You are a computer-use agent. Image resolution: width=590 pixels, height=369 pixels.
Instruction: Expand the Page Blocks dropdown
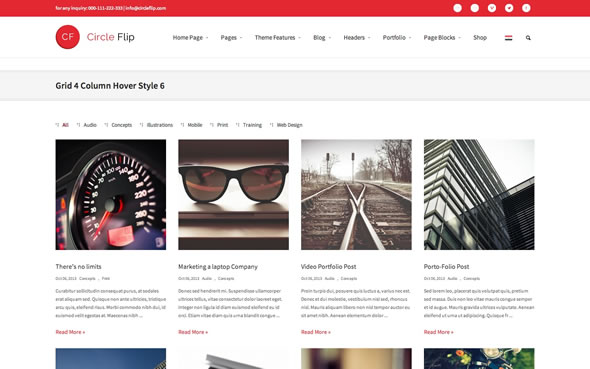click(442, 38)
